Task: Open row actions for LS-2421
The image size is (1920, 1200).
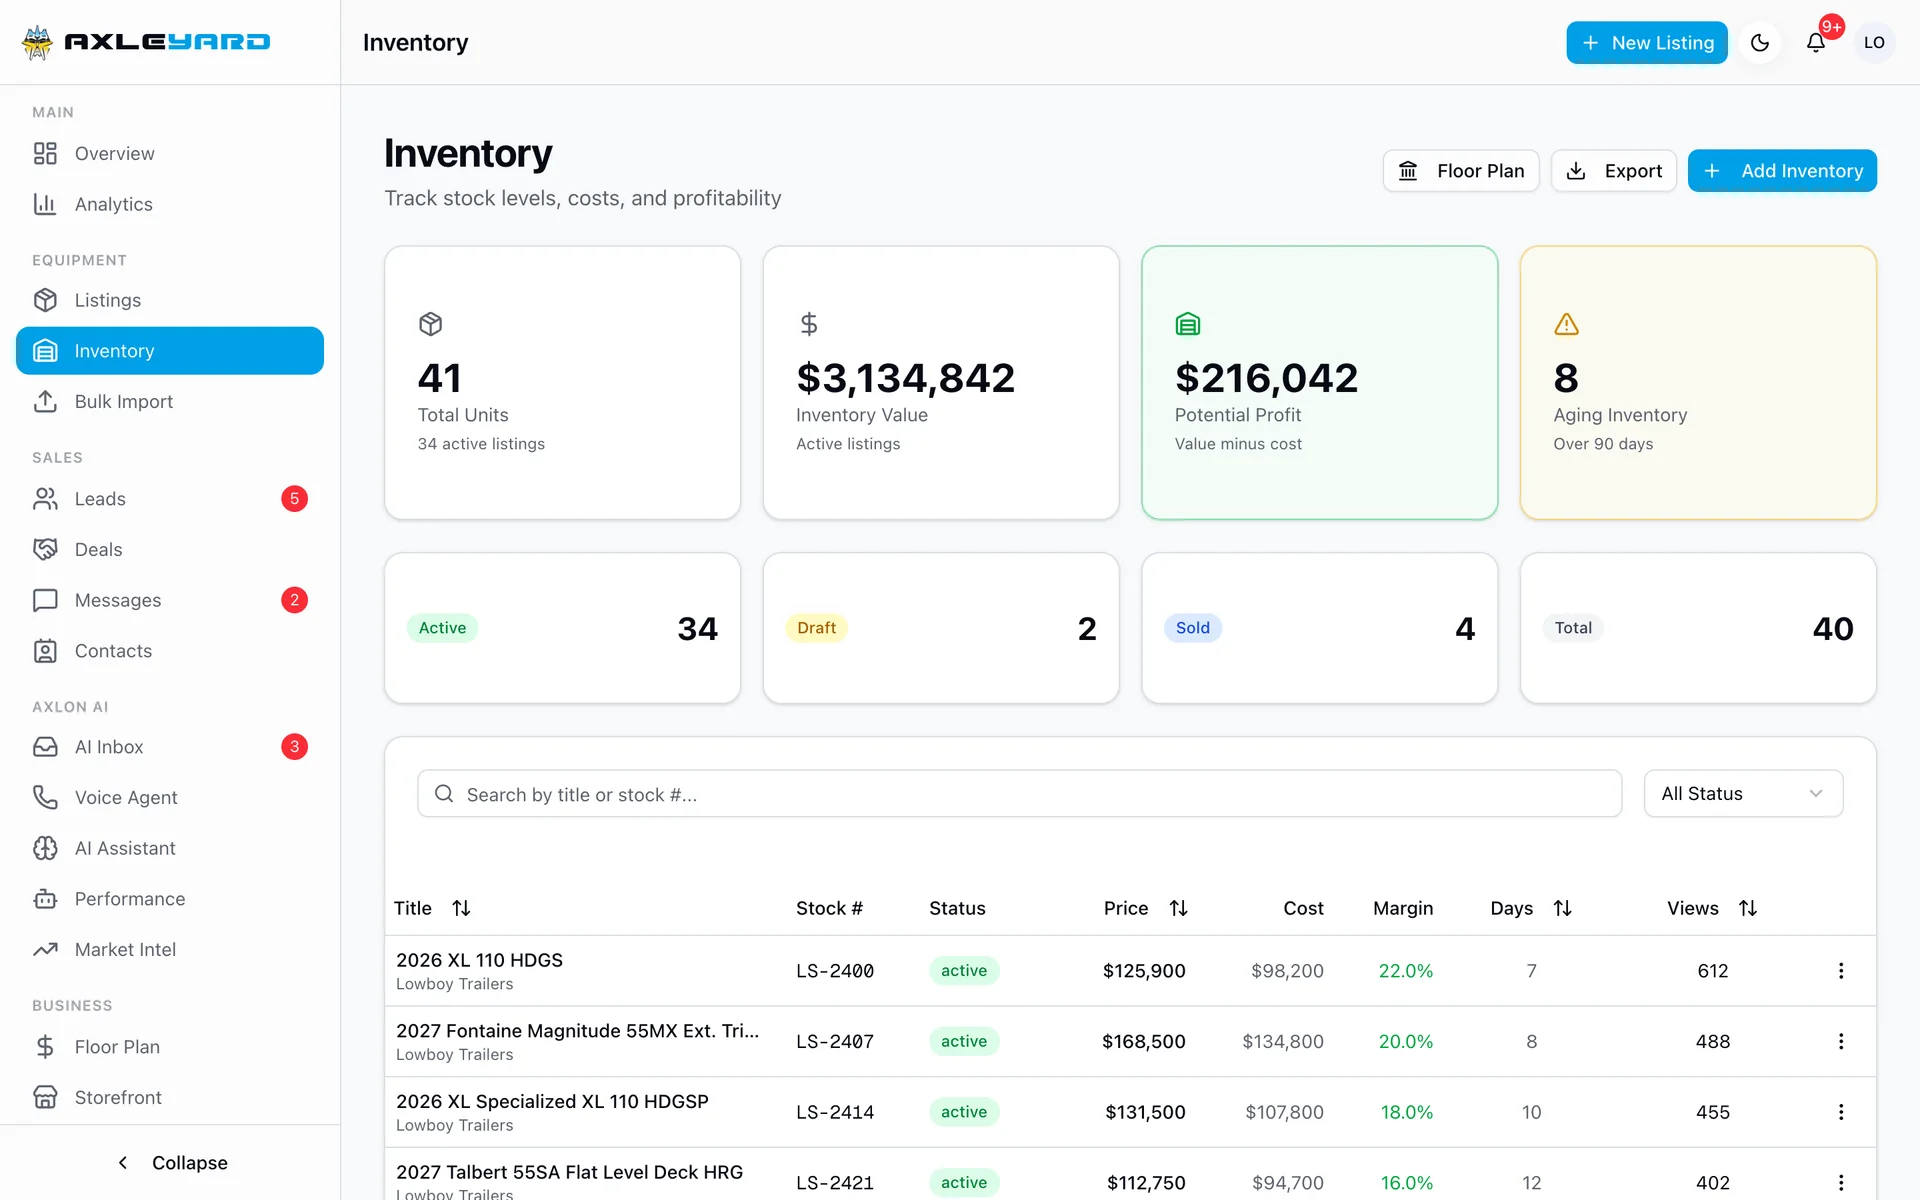Action: click(1841, 1183)
